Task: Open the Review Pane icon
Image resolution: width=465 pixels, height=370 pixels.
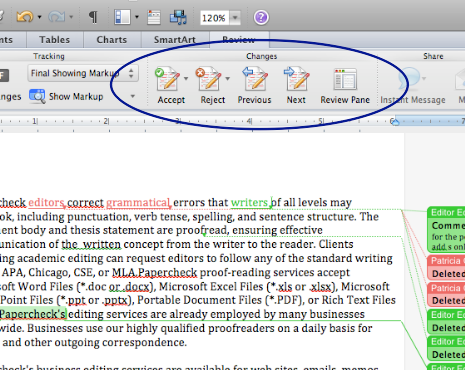Action: pos(345,80)
